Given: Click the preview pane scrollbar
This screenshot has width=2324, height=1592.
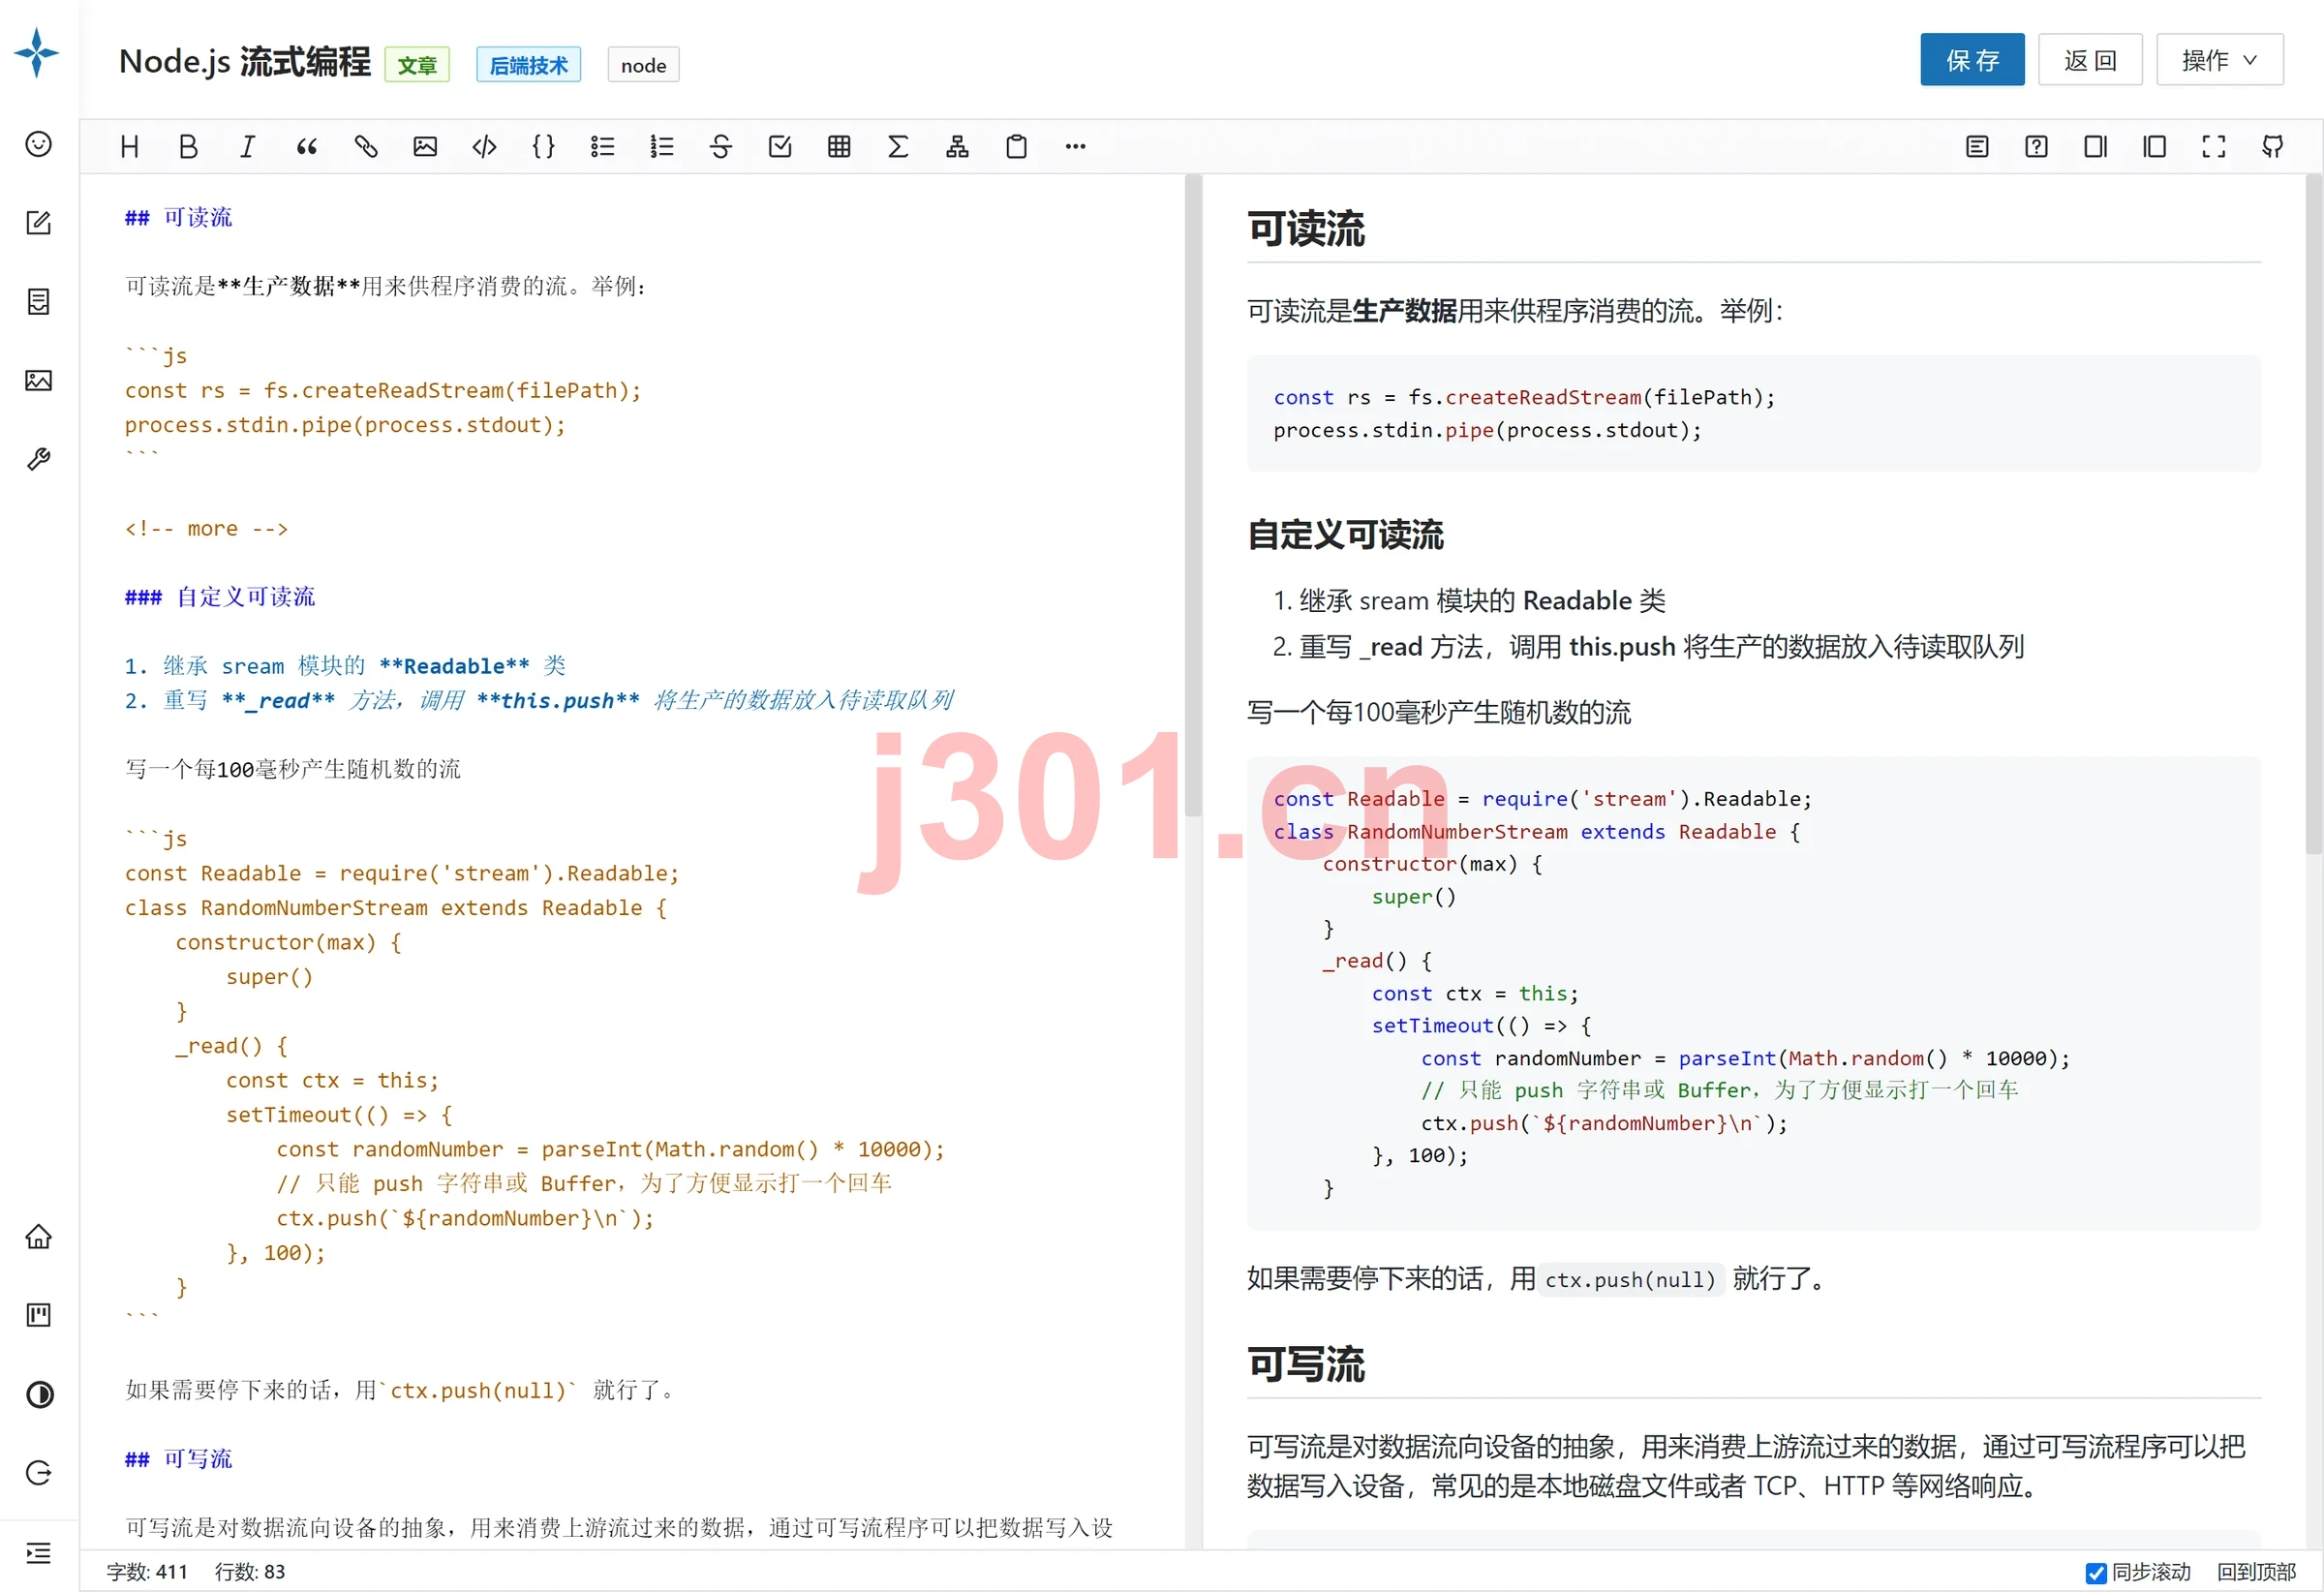Looking at the screenshot, I should (x=2314, y=515).
